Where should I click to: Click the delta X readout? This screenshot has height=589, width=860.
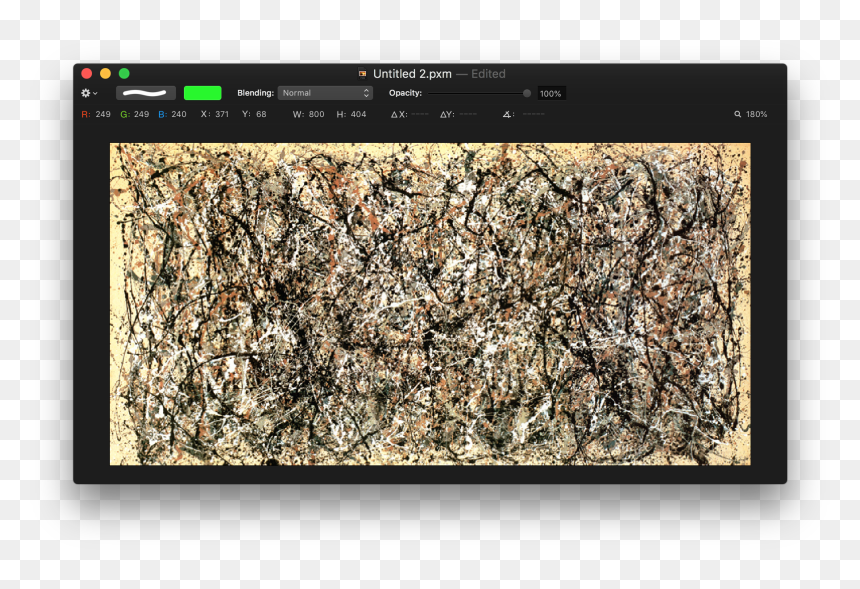pyautogui.click(x=410, y=114)
